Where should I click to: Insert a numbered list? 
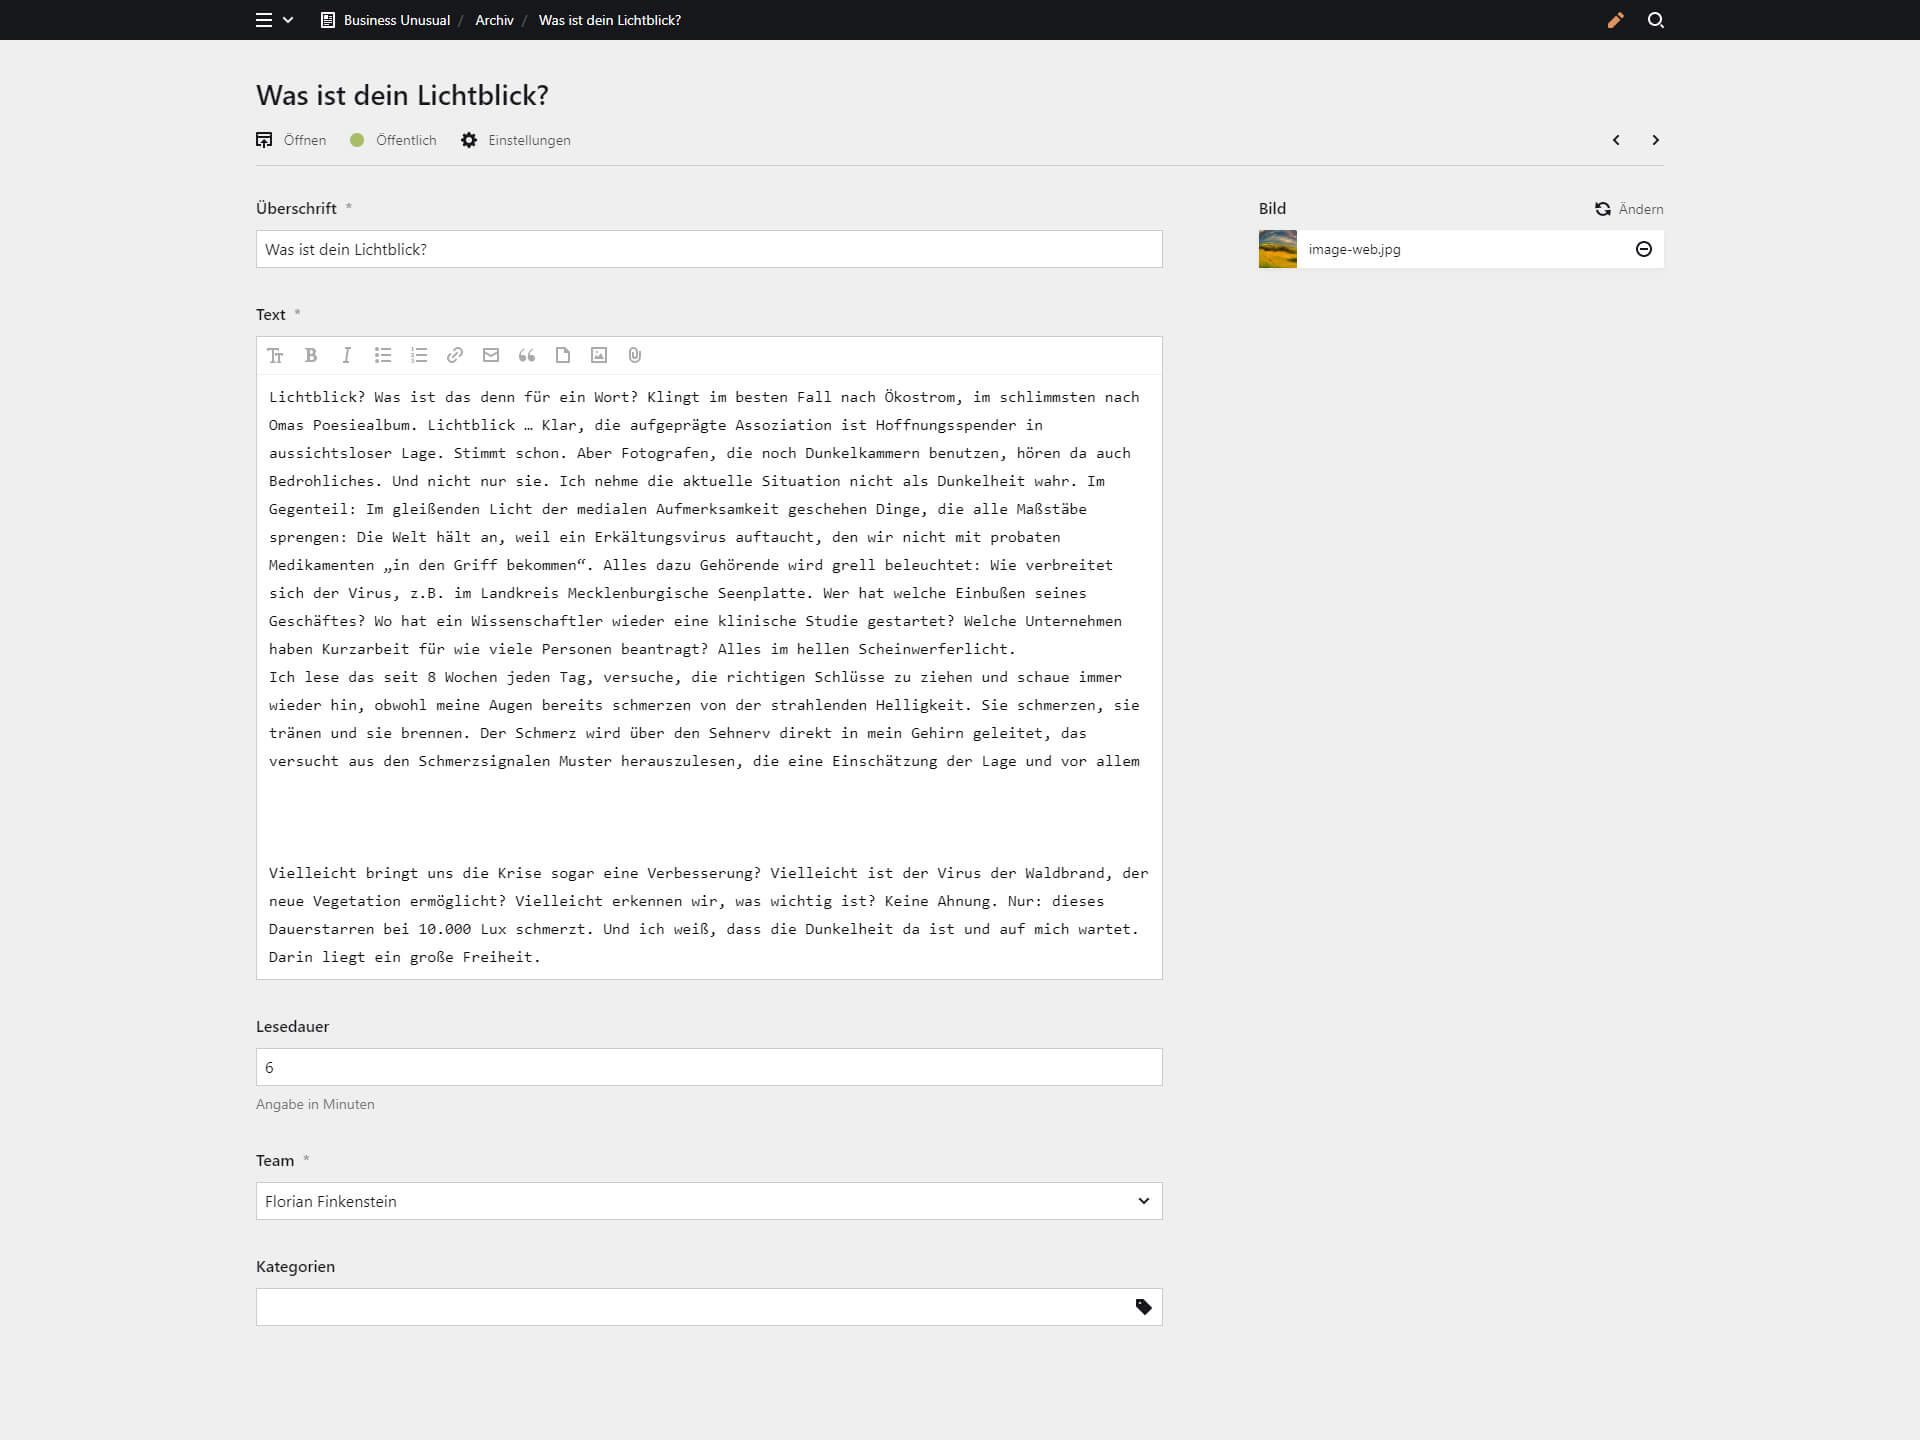click(419, 355)
